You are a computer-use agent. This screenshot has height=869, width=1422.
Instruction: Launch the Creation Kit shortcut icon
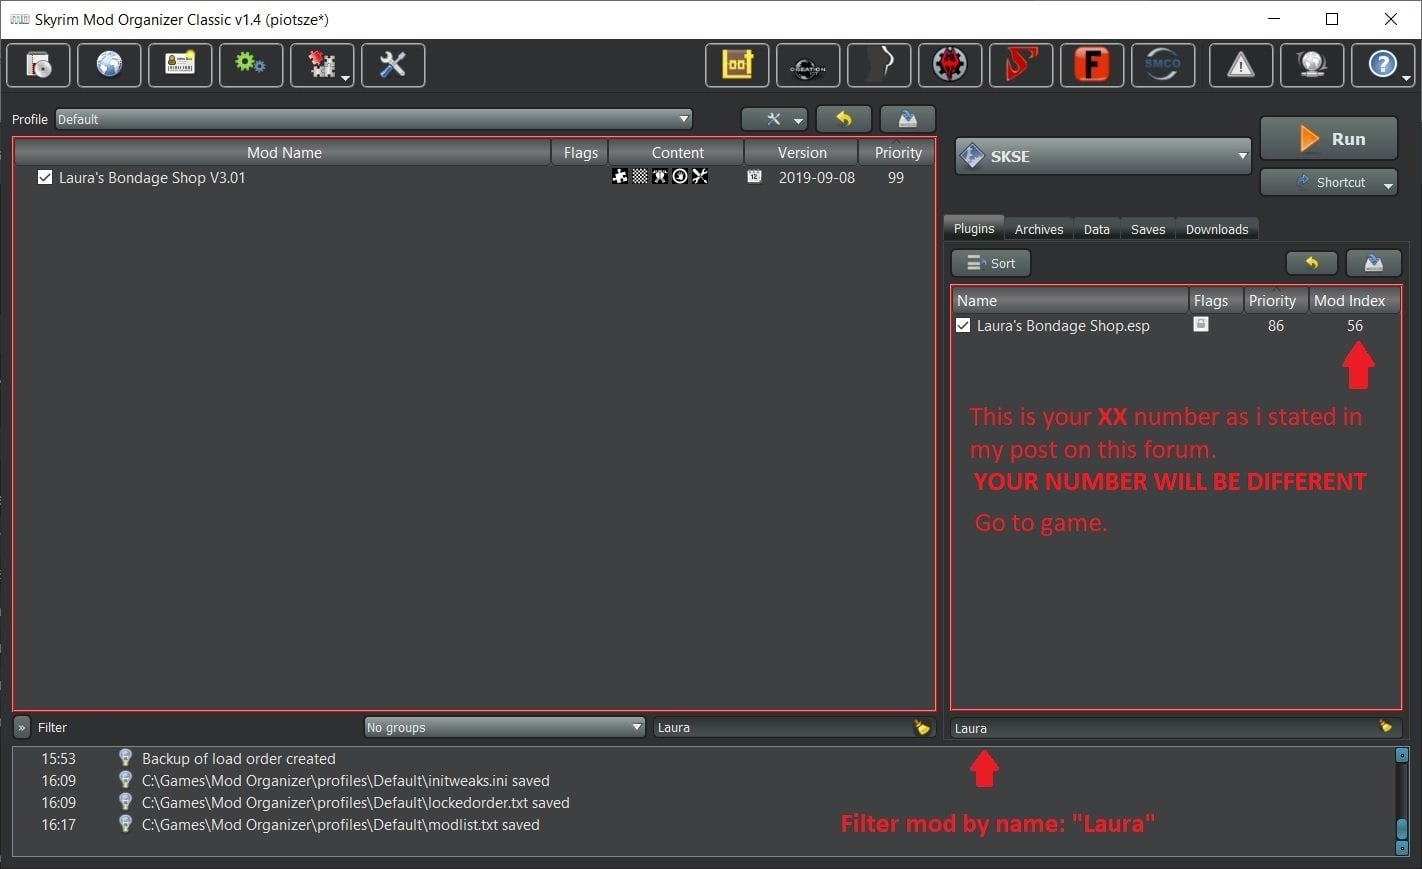coord(808,65)
